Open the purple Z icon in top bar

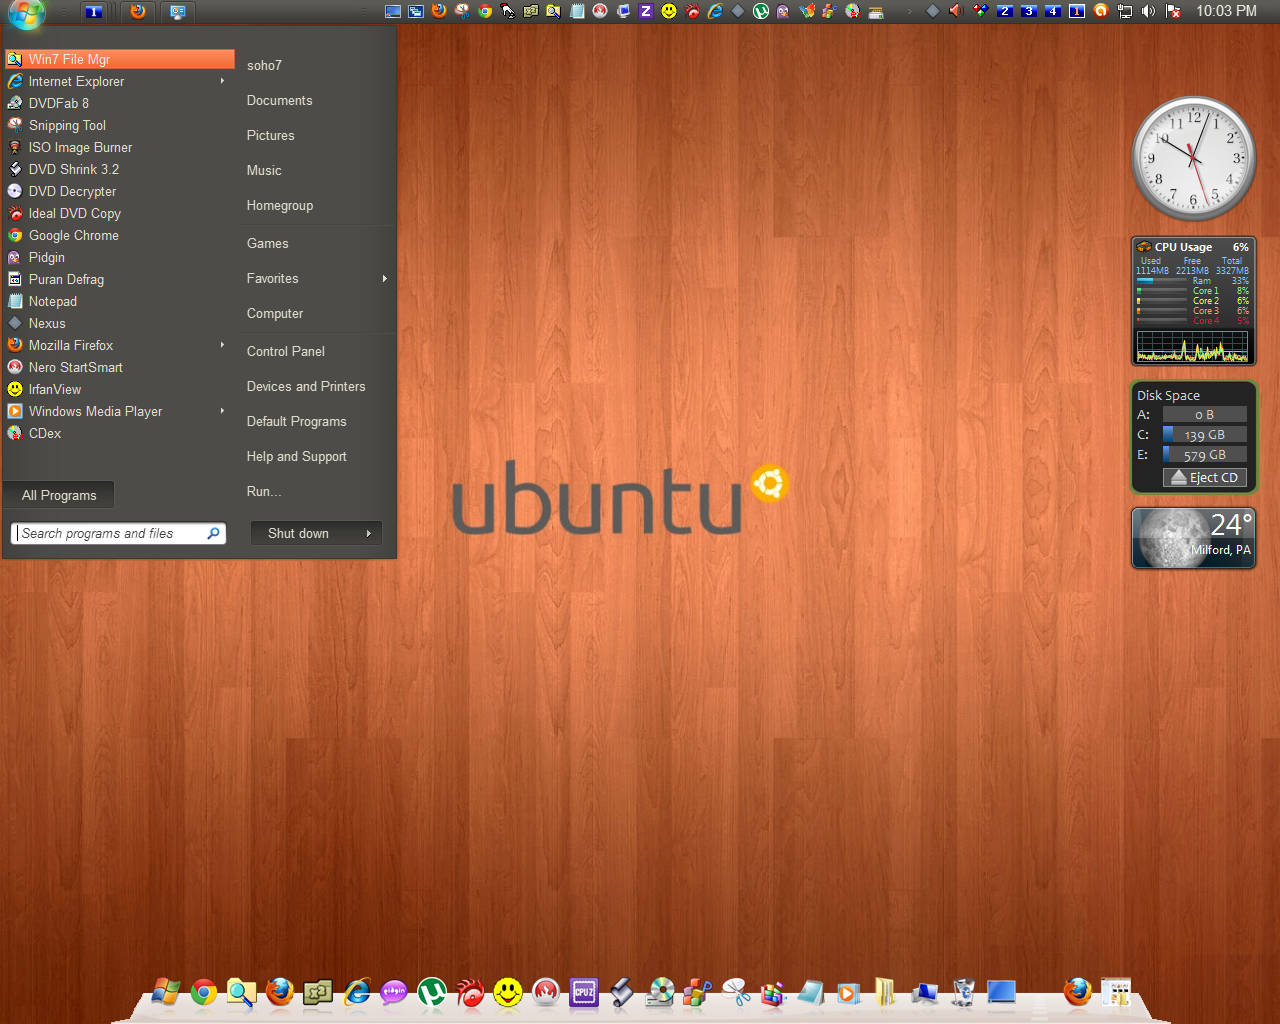(646, 11)
